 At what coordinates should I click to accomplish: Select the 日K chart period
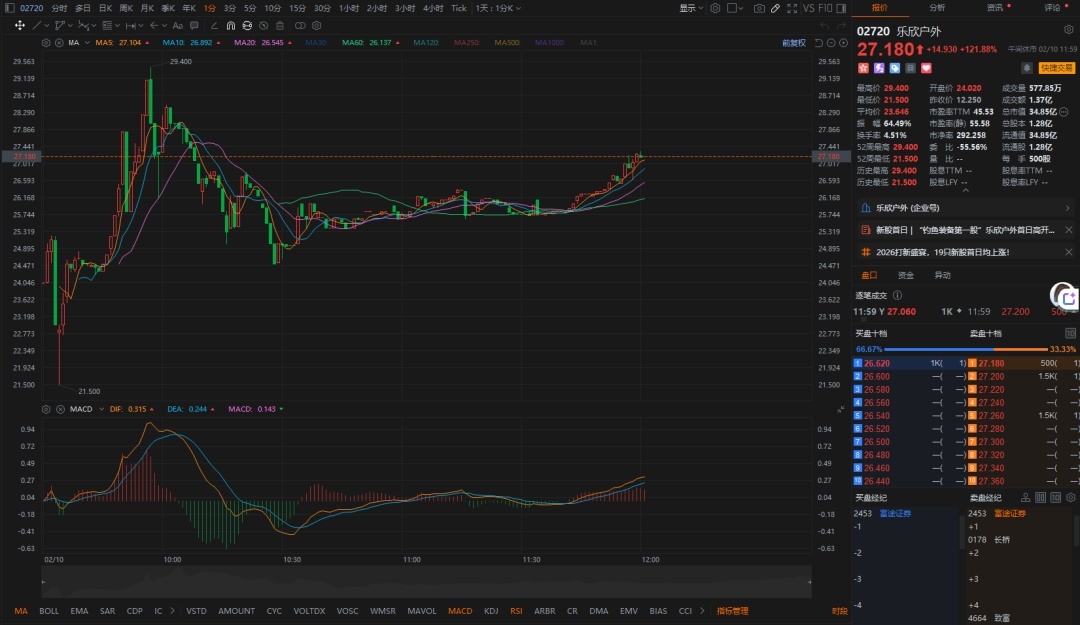105,8
